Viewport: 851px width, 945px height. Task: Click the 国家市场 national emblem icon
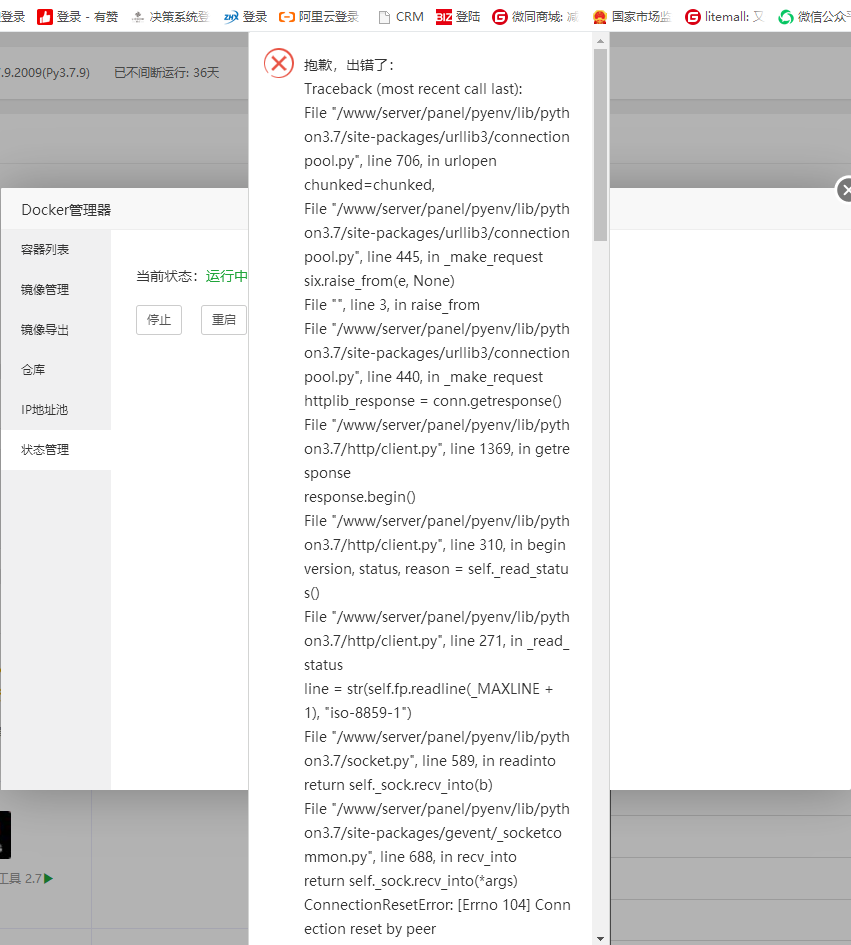coord(599,17)
